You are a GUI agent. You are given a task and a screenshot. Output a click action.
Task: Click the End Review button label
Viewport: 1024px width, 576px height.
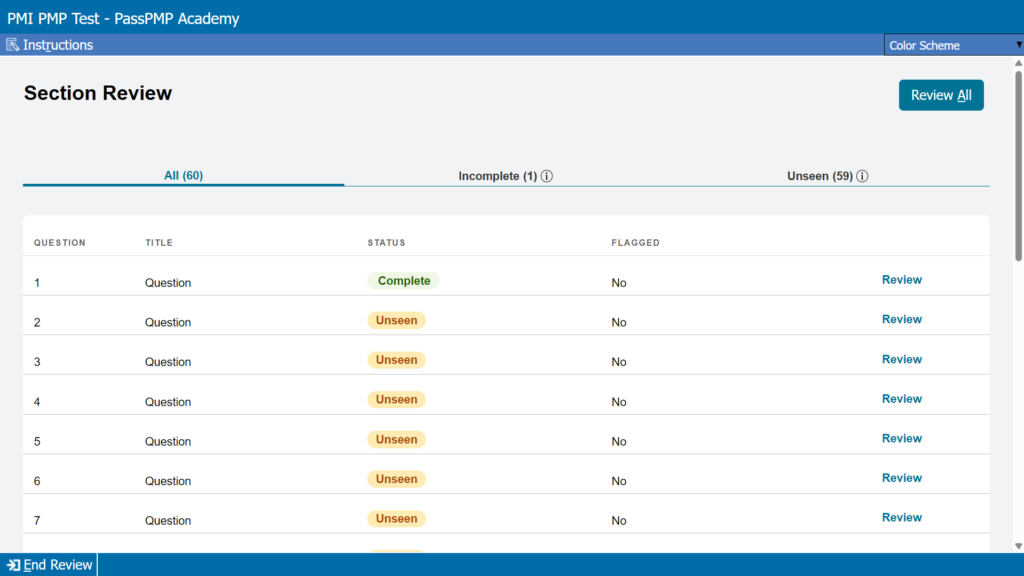click(x=58, y=565)
